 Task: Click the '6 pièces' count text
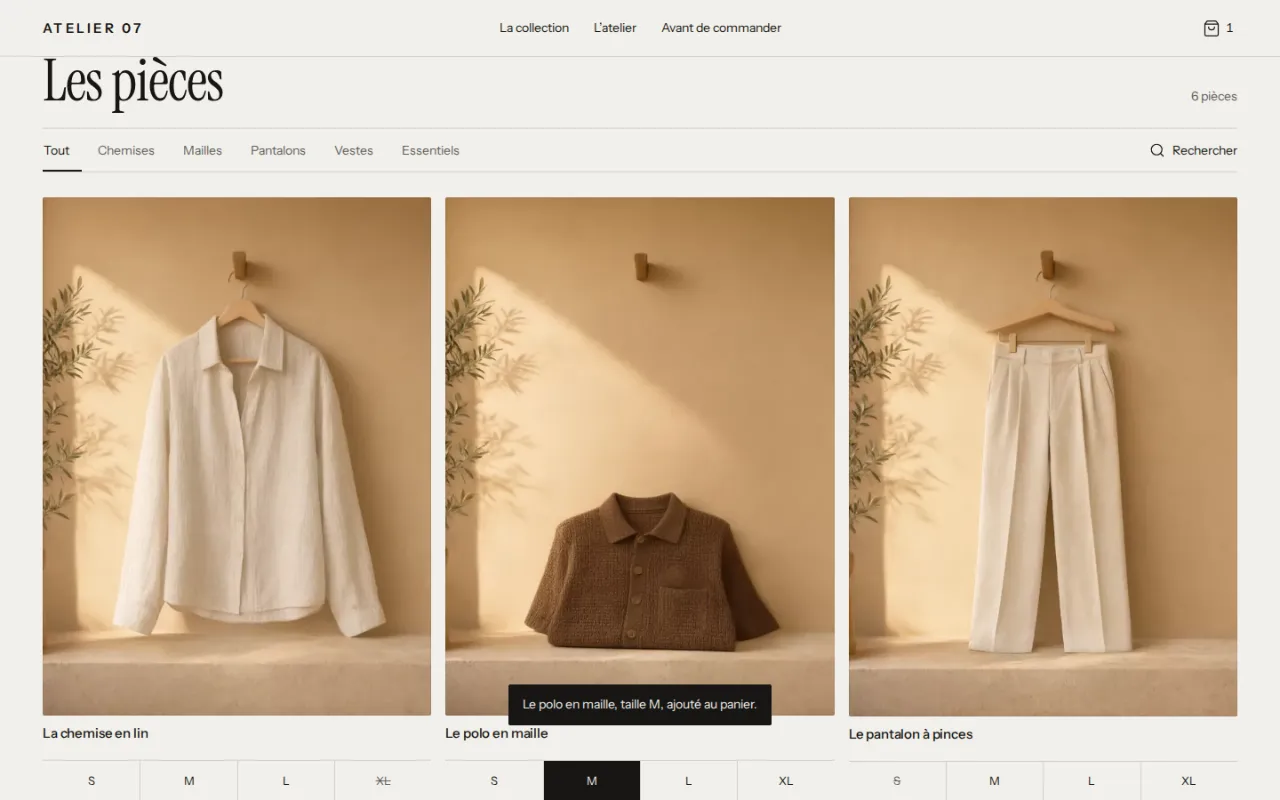tap(1214, 97)
